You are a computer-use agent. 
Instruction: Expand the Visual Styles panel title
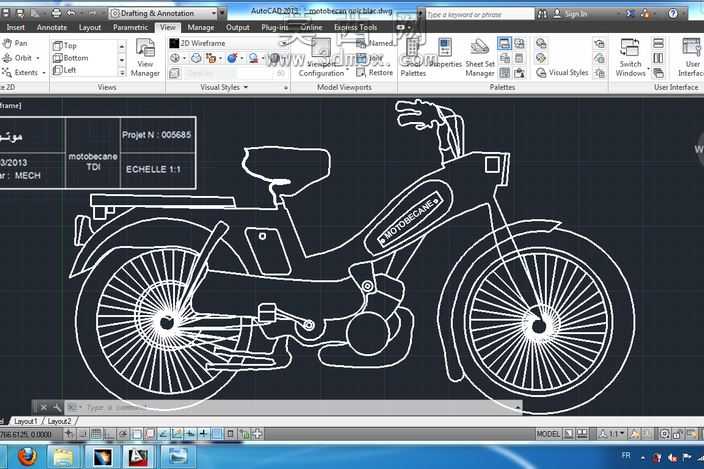click(x=224, y=87)
